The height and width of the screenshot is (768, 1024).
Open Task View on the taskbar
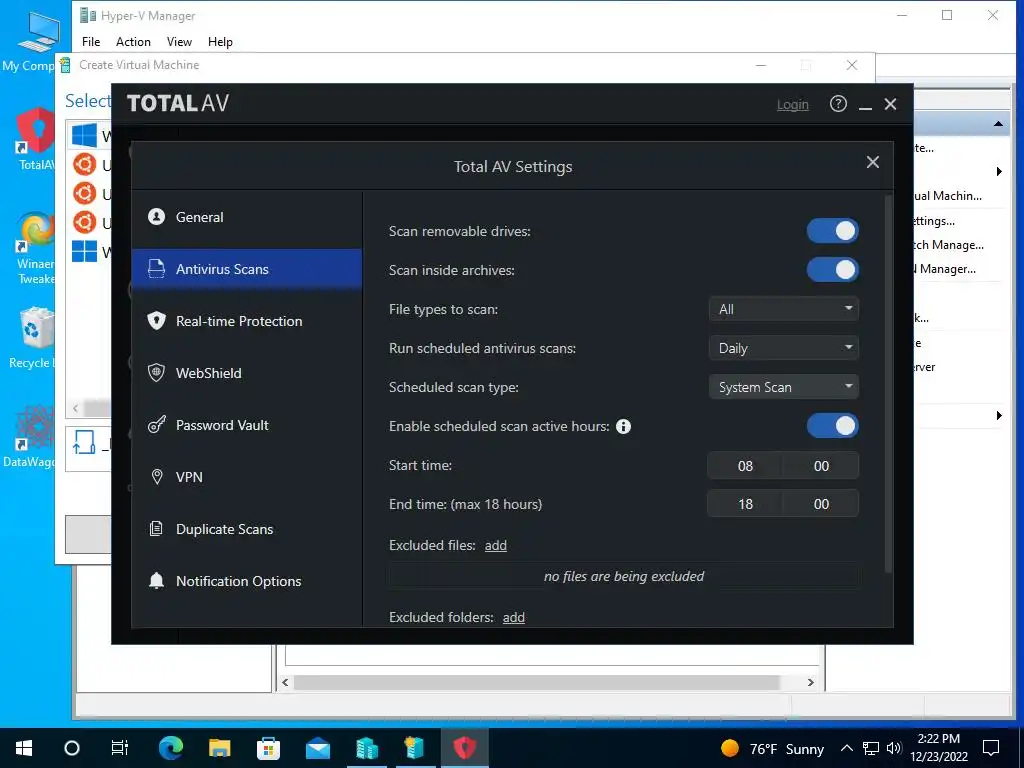click(x=120, y=748)
